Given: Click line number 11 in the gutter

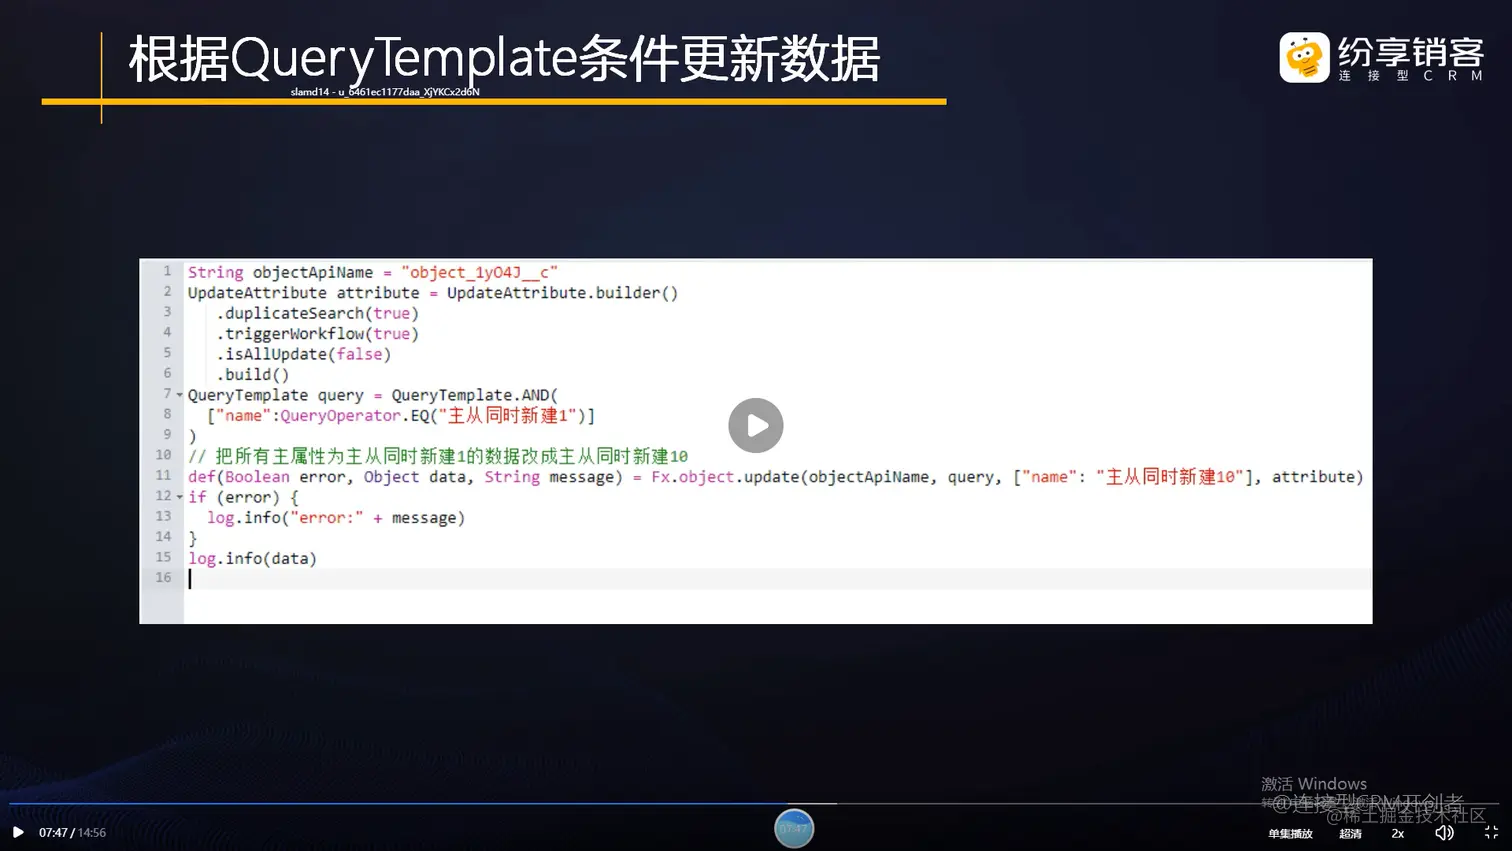Looking at the screenshot, I should pos(163,476).
